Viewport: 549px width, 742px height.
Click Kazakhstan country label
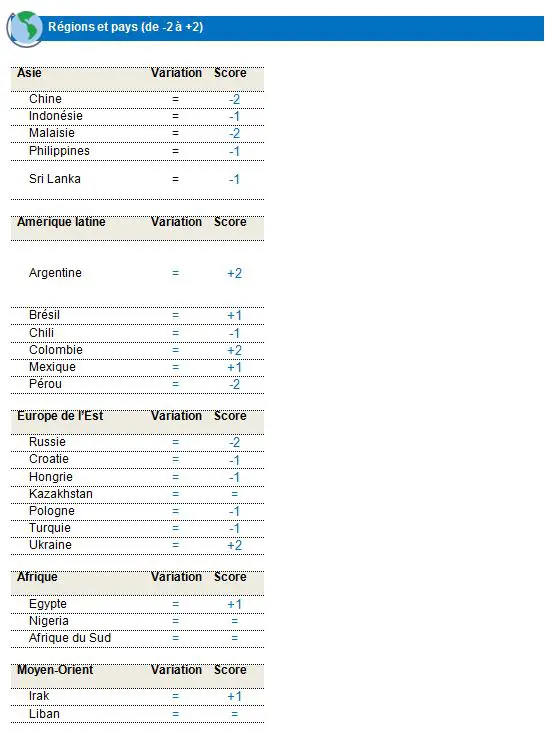pos(61,494)
